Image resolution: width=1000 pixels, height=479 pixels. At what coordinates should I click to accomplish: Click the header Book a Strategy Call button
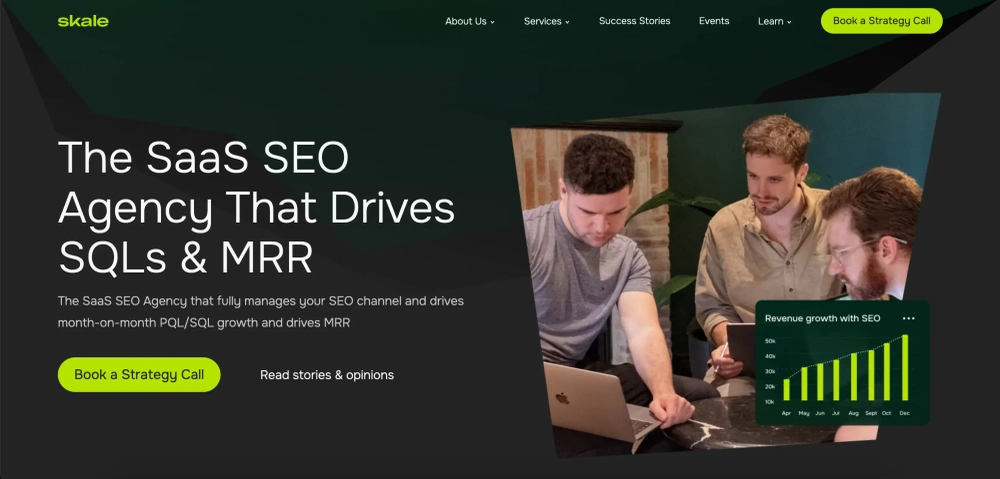(881, 21)
